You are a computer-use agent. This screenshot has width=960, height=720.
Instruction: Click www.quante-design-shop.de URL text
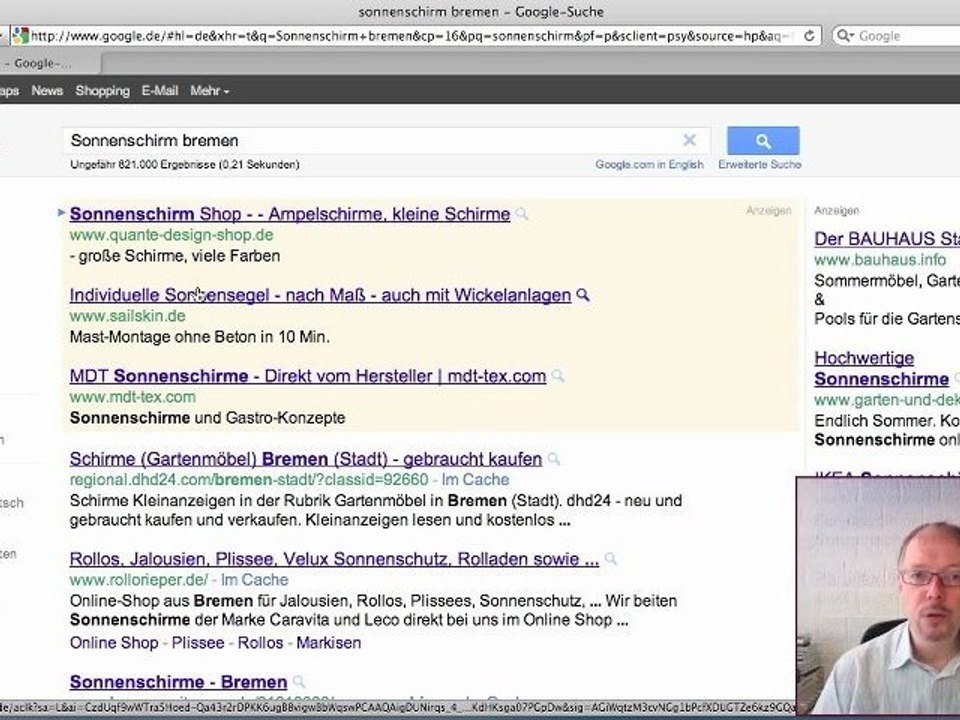171,235
